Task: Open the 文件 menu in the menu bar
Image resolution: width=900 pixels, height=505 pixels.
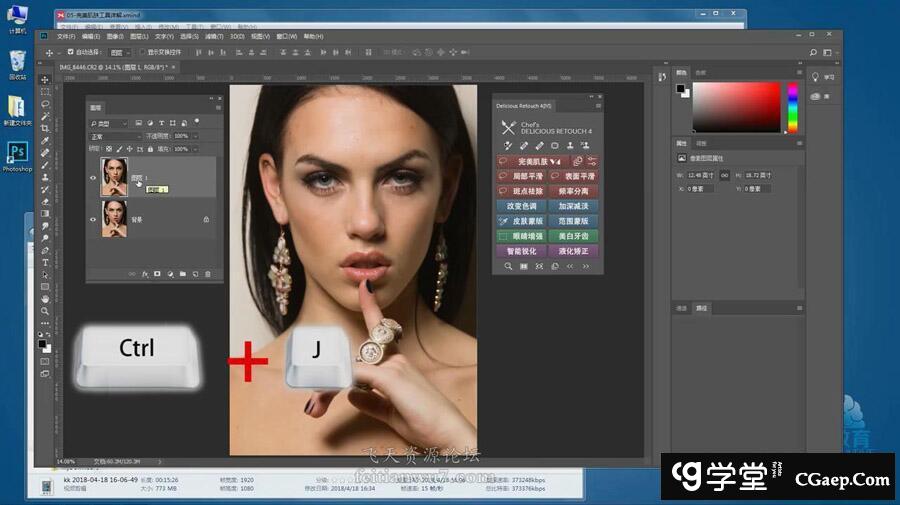Action: 65,36
